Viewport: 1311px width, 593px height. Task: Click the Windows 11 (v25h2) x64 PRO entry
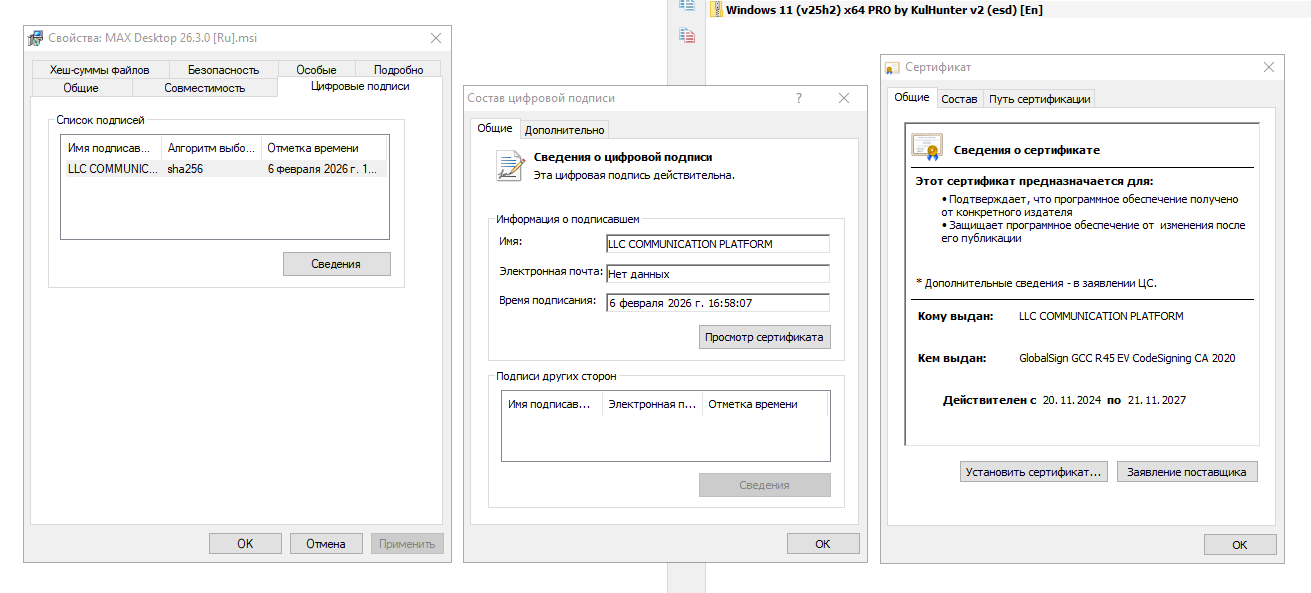pyautogui.click(x=884, y=9)
